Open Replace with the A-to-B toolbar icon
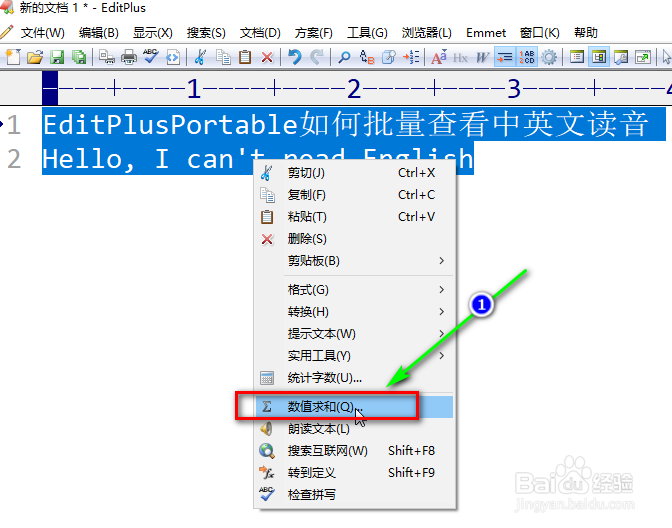Image resolution: width=672 pixels, height=528 pixels. [x=367, y=57]
